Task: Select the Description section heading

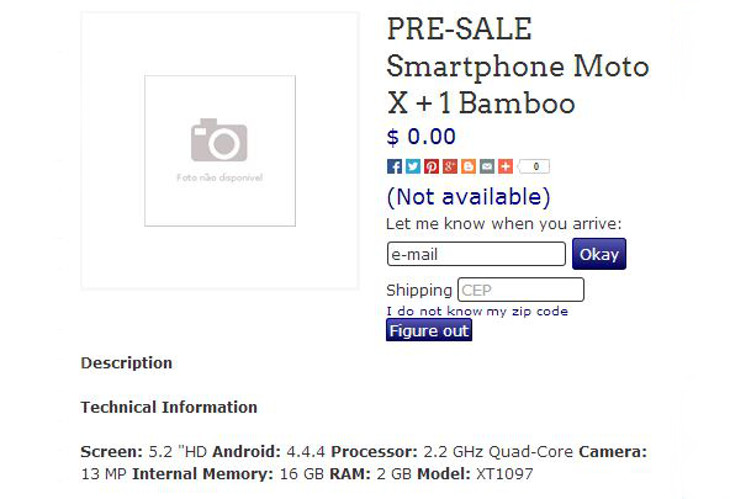Action: pos(126,363)
